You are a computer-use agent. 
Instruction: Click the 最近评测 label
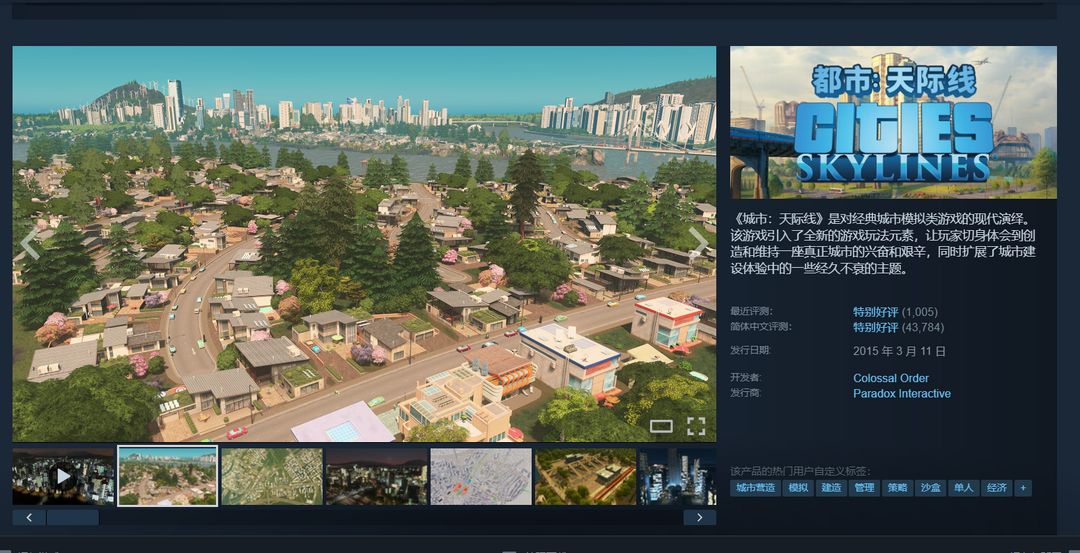(751, 311)
